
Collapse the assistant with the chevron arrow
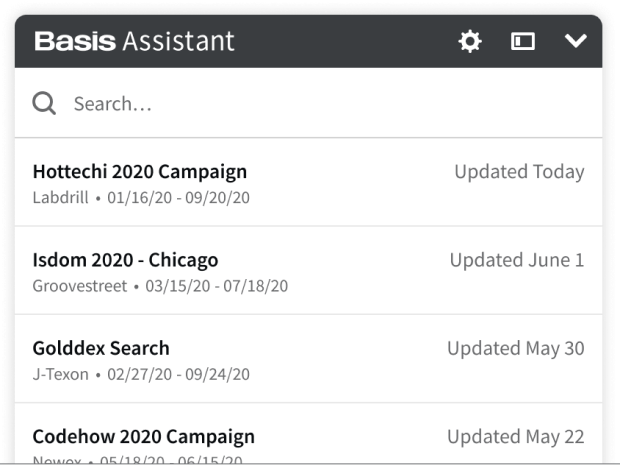click(575, 41)
